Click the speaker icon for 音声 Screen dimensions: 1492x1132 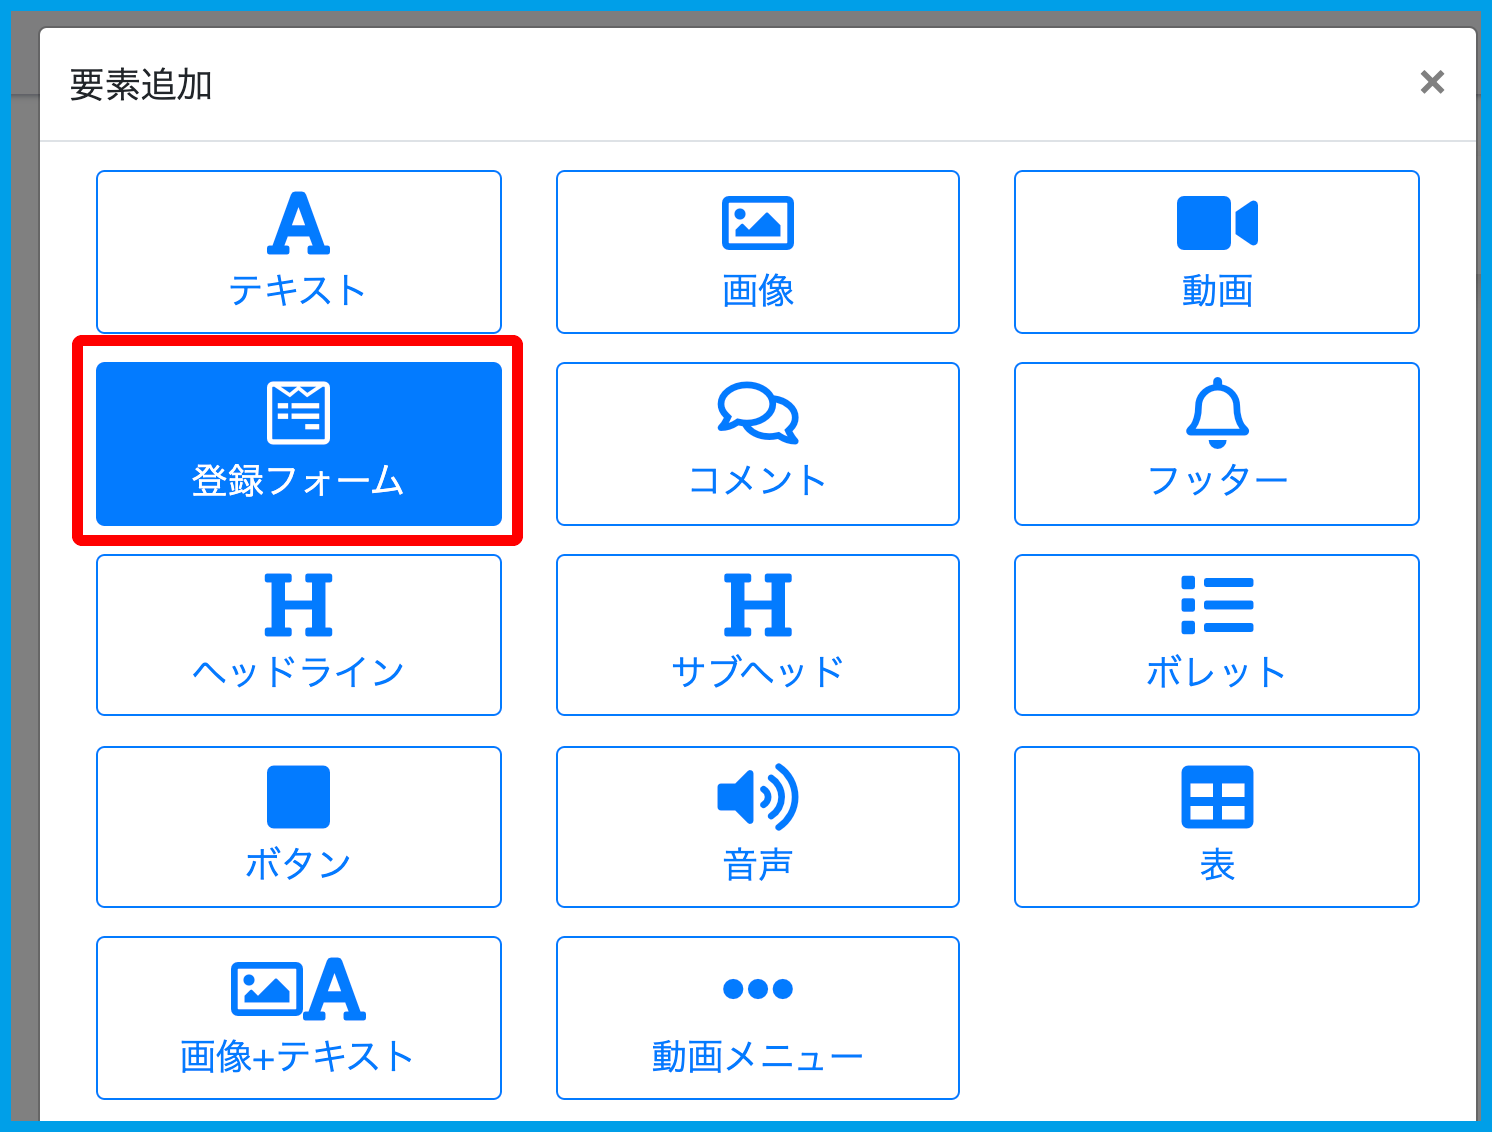pos(757,797)
